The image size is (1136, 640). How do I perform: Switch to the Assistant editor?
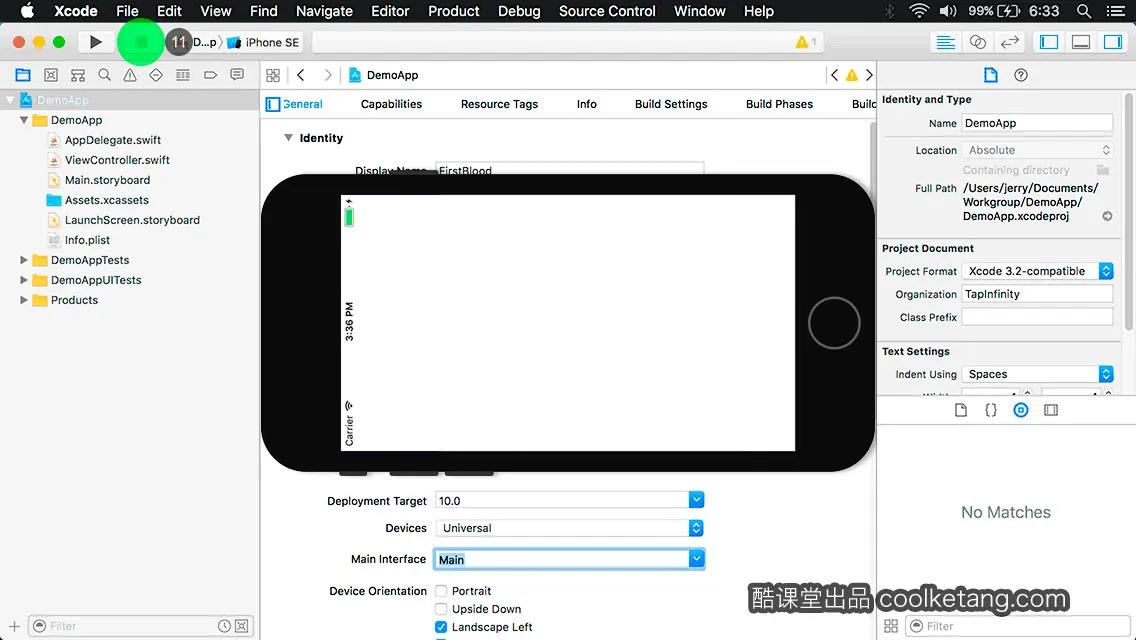point(977,42)
